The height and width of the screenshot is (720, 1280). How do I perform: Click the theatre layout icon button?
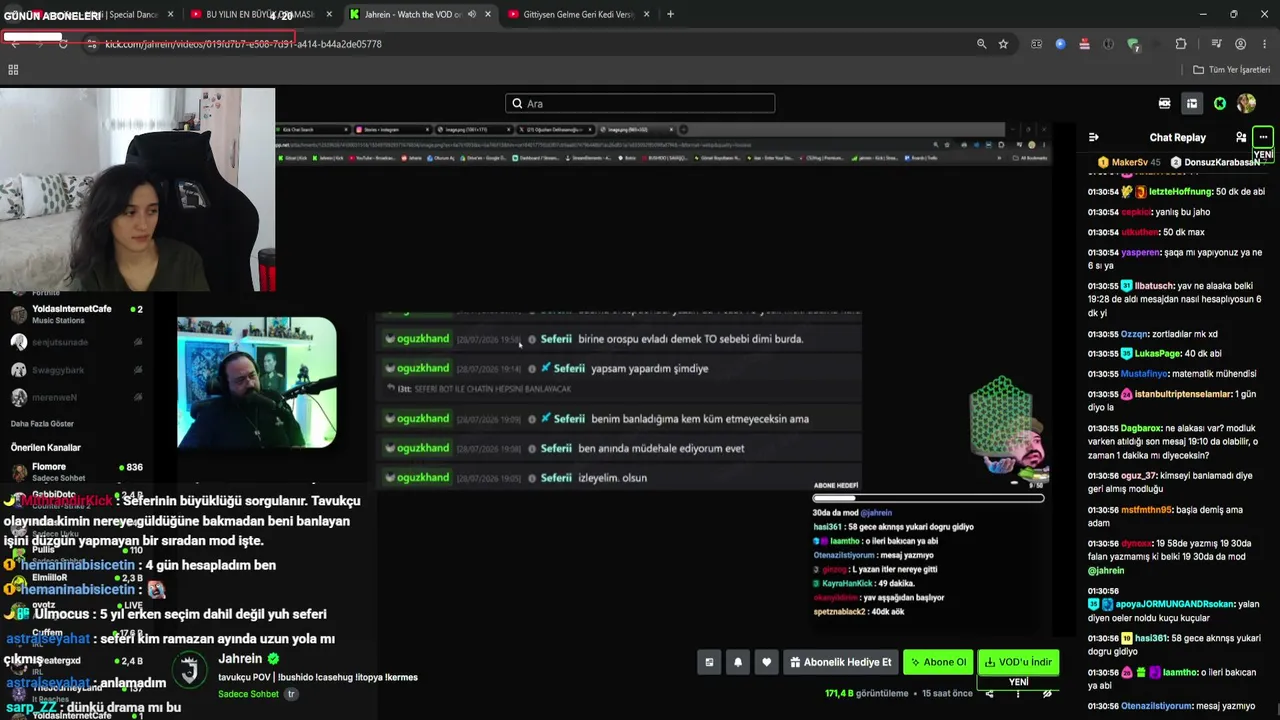coord(709,662)
